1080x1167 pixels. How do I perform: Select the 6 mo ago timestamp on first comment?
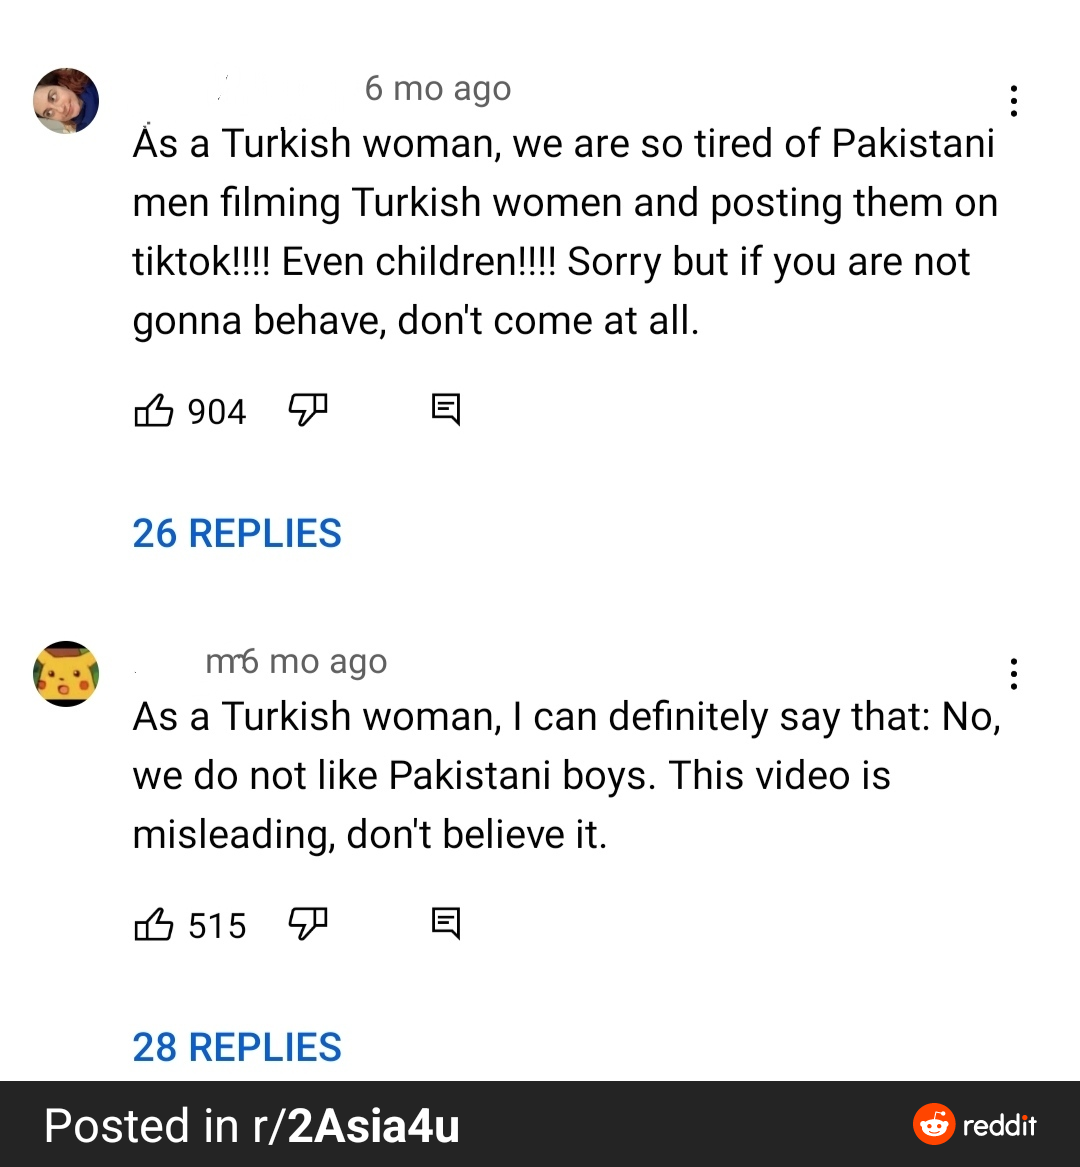(438, 89)
